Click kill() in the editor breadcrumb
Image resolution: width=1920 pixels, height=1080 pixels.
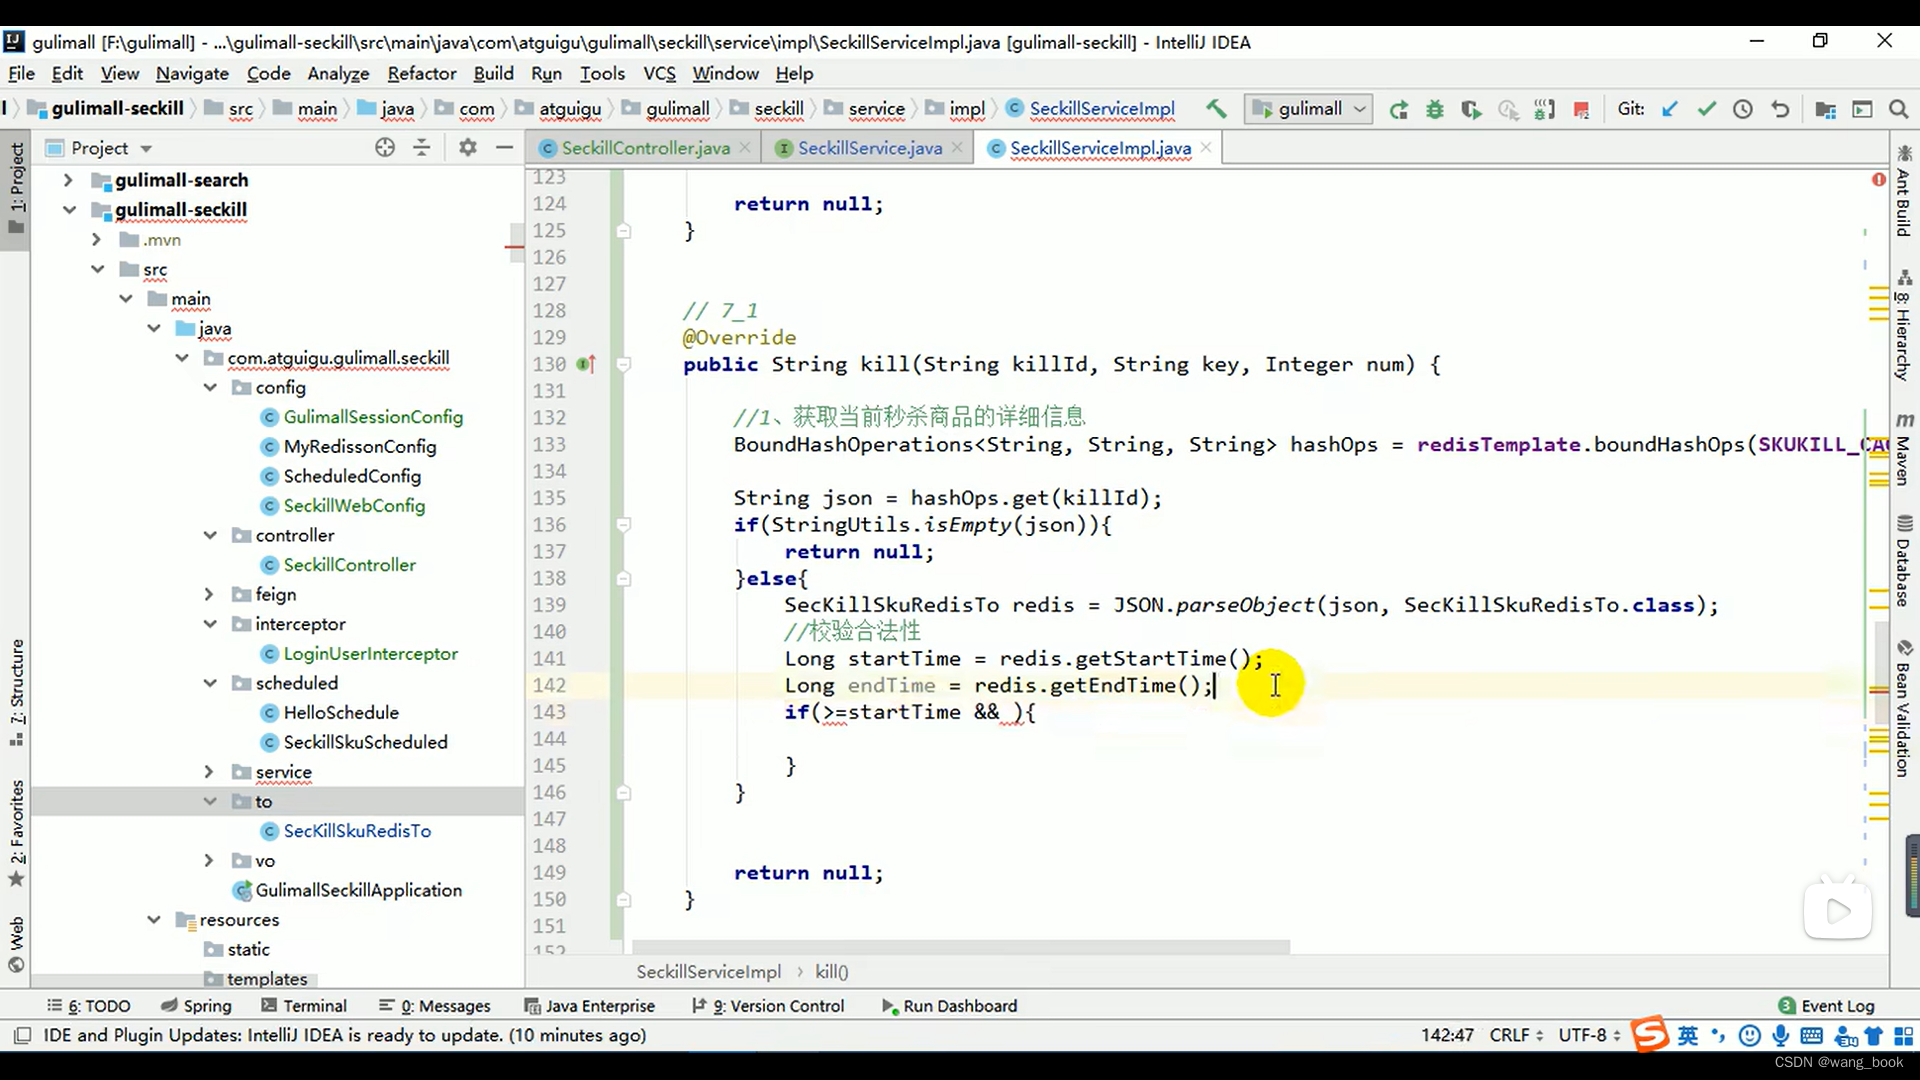tap(831, 972)
